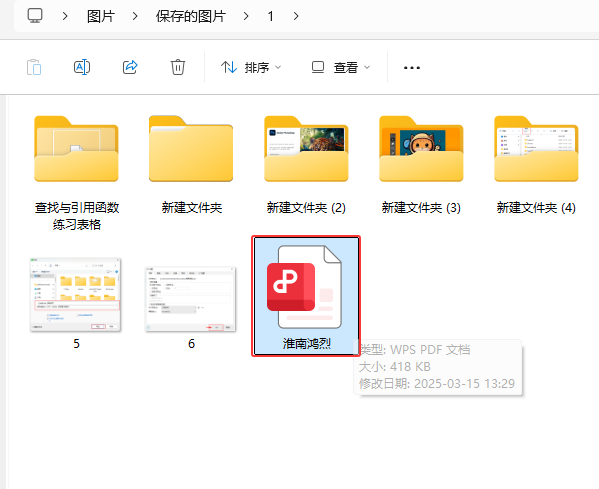Viewport: 599px width, 489px height.
Task: Expand the chevron after 图片
Action: point(135,16)
